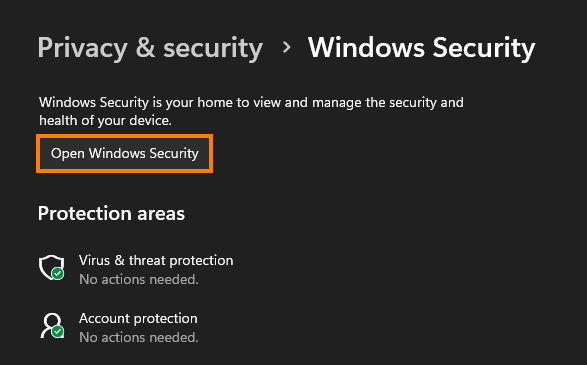The image size is (587, 365).
Task: Select the Windows Security page title
Action: (x=422, y=49)
